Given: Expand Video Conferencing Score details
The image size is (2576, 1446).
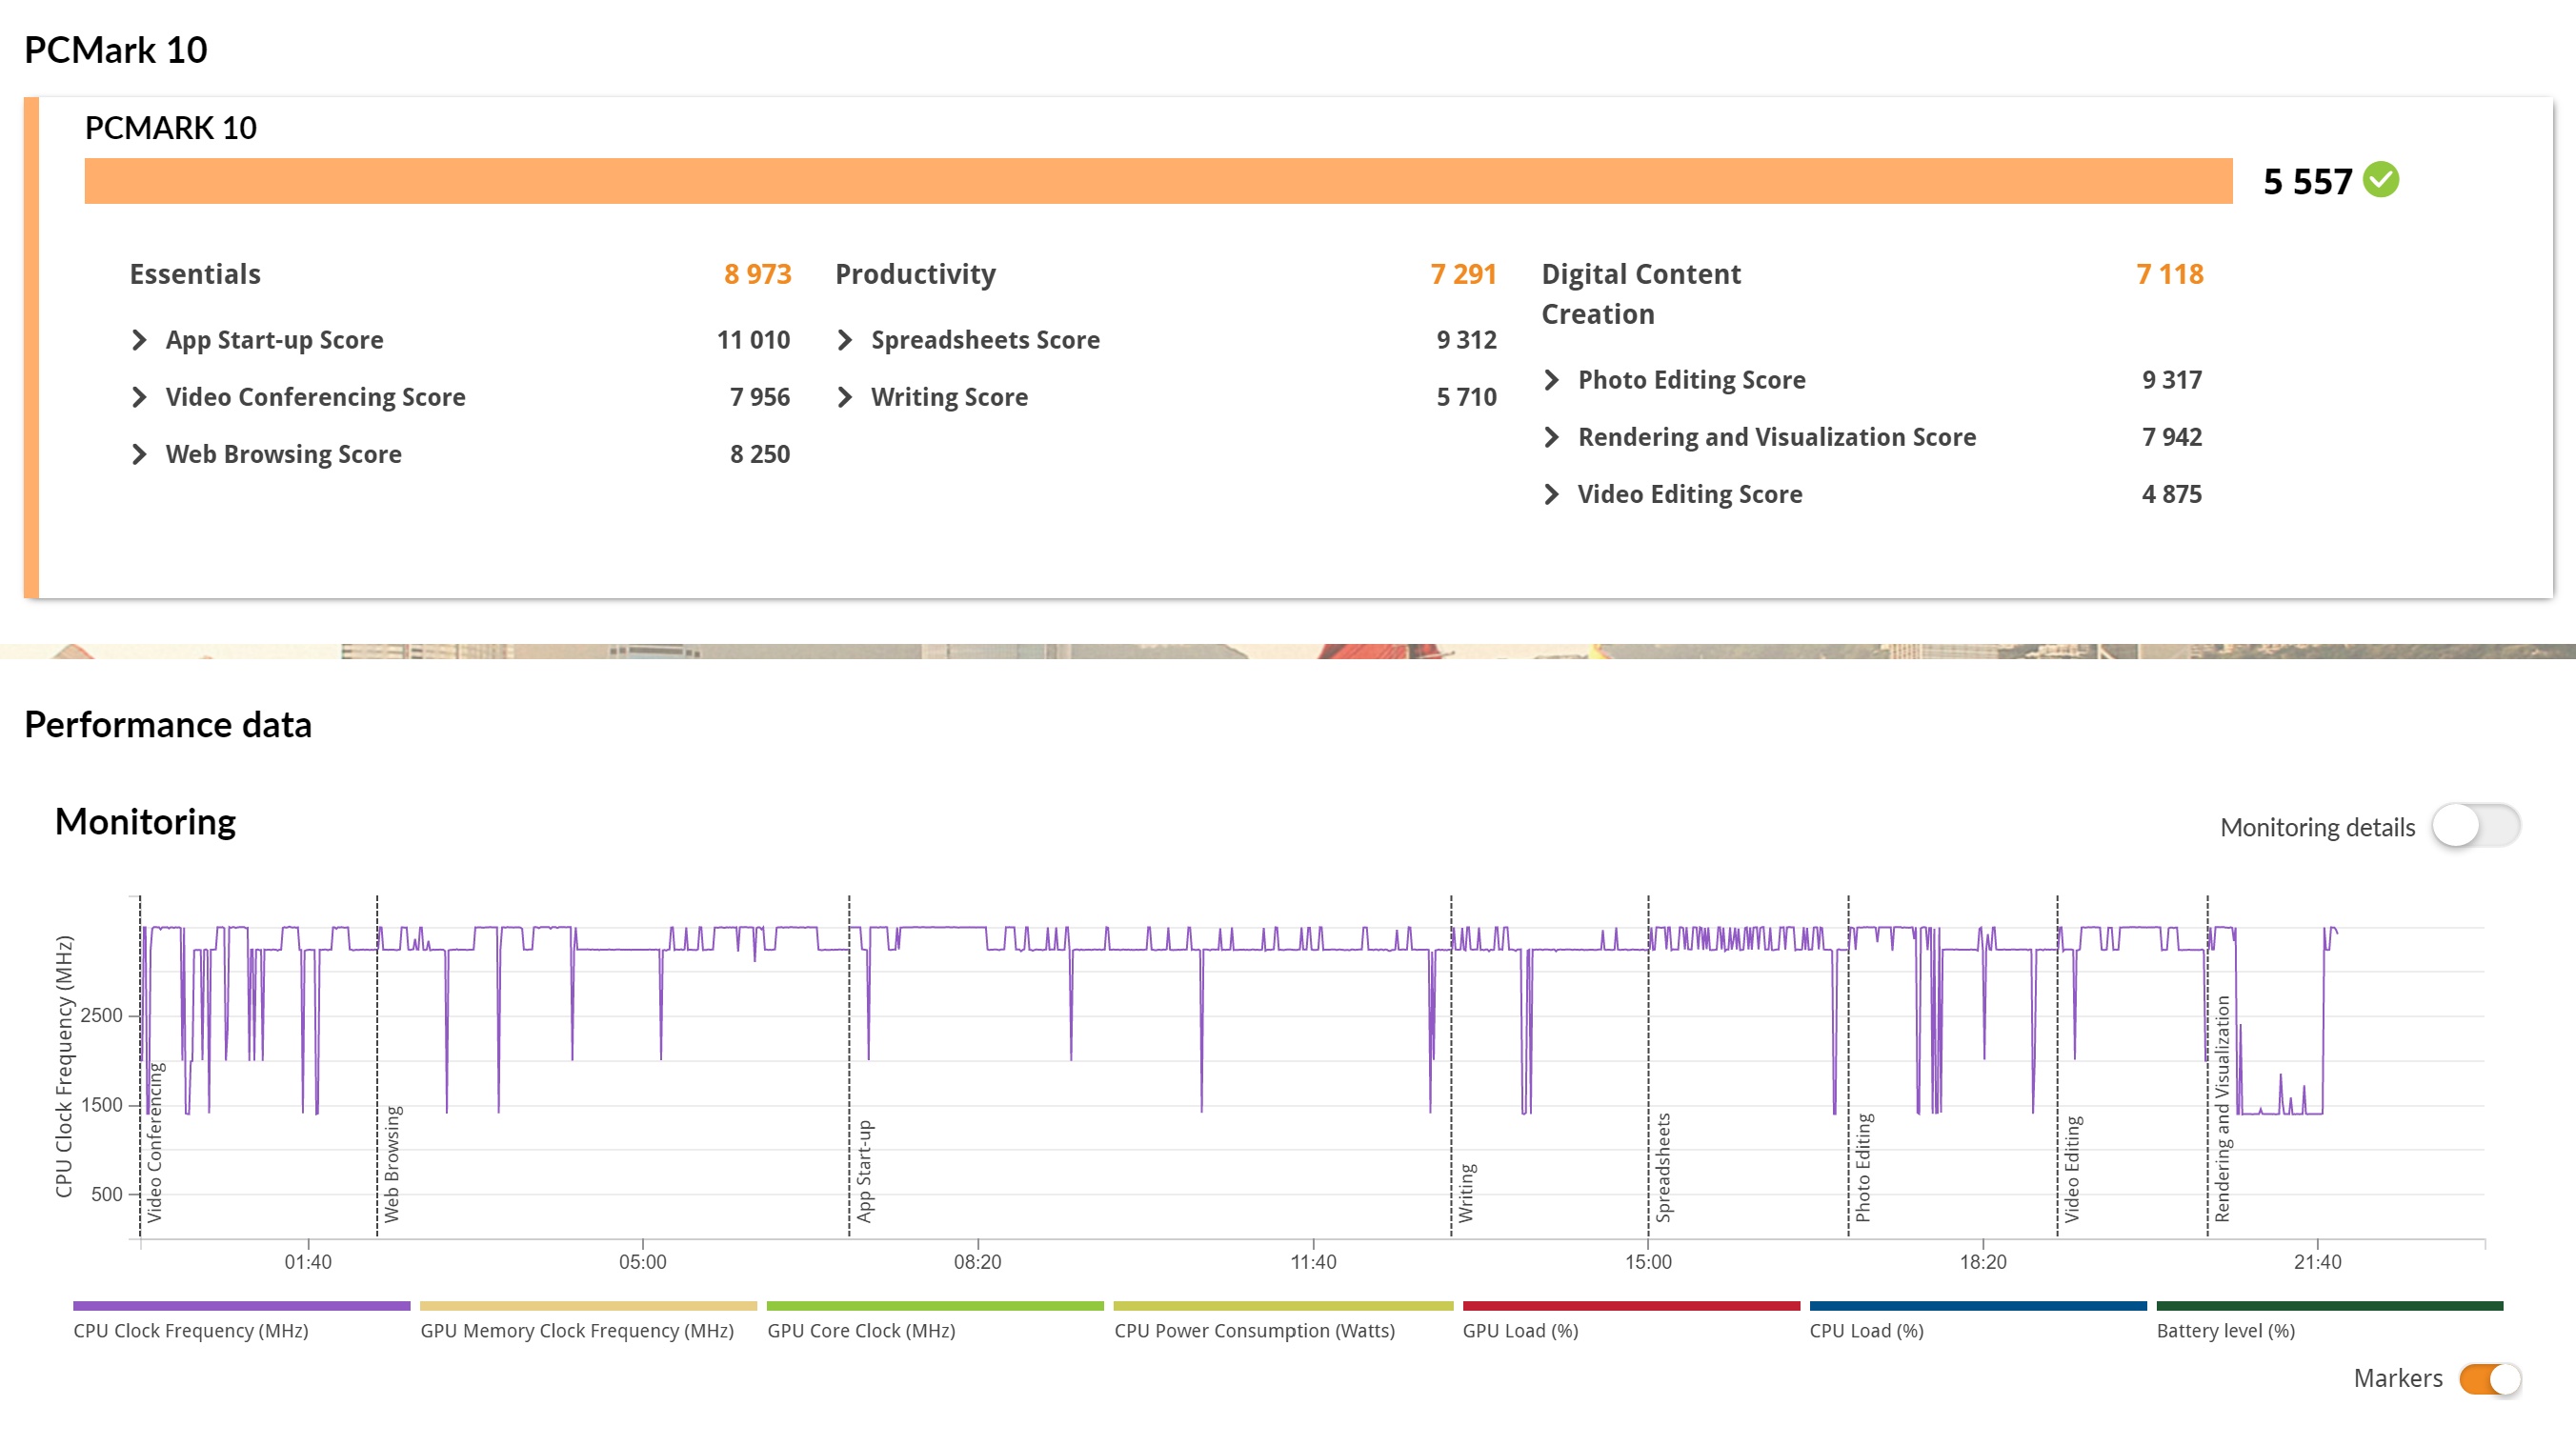Looking at the screenshot, I should 140,397.
